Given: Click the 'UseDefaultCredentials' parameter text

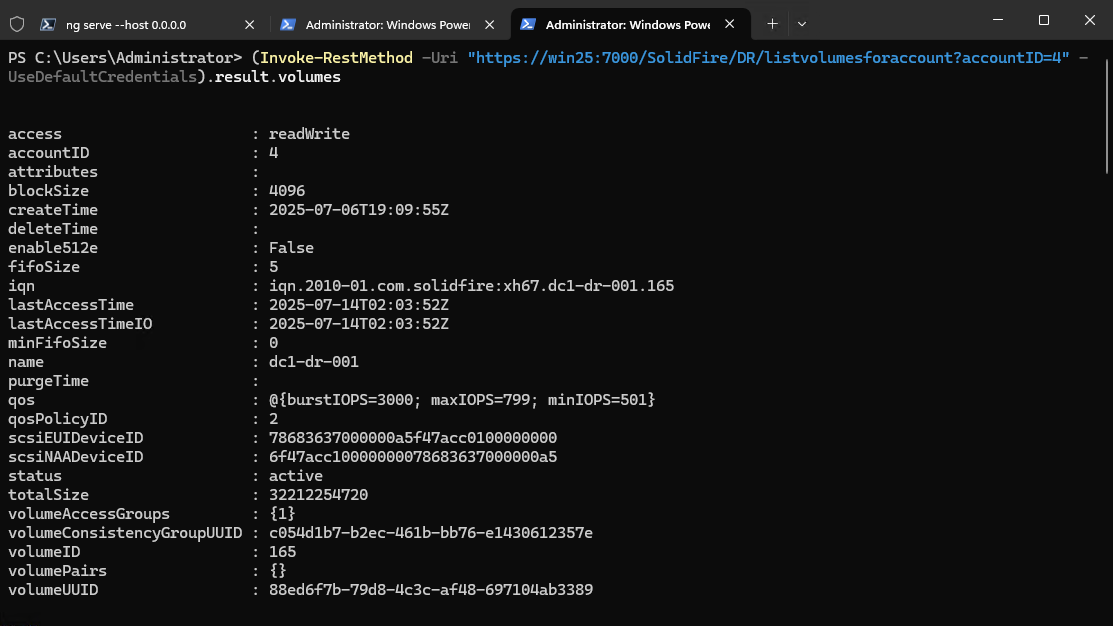Looking at the screenshot, I should [x=102, y=77].
